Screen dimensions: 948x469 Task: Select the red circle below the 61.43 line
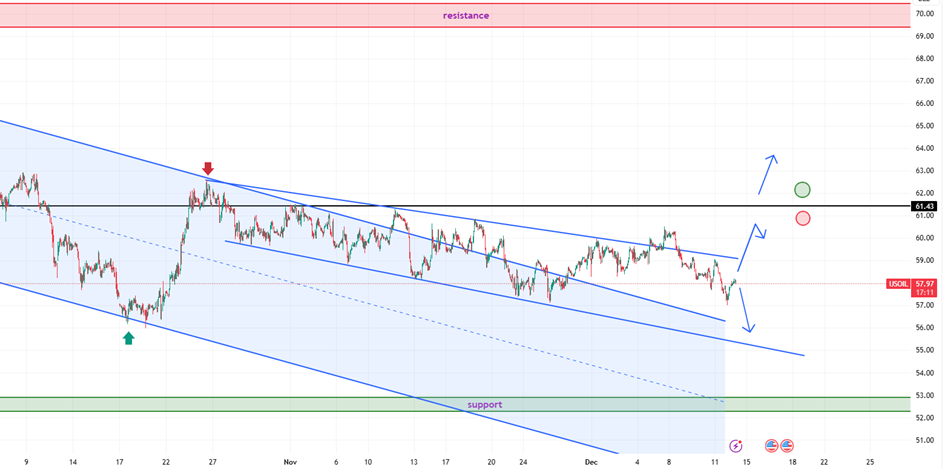pos(802,218)
